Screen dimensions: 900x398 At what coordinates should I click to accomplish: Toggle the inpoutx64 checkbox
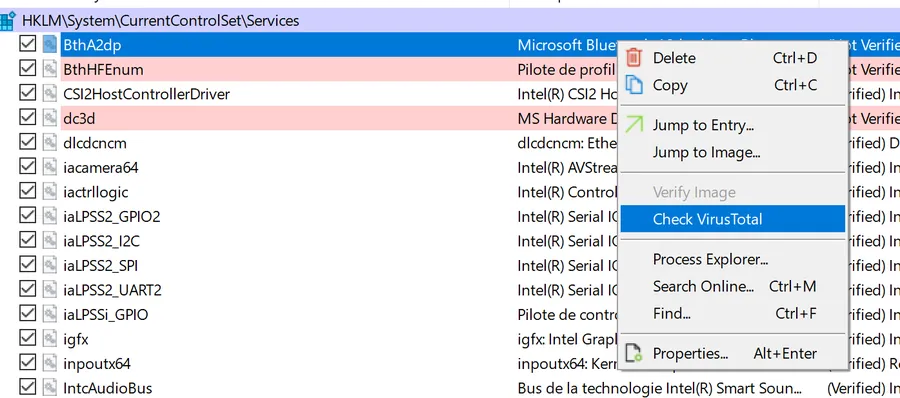(x=28, y=363)
